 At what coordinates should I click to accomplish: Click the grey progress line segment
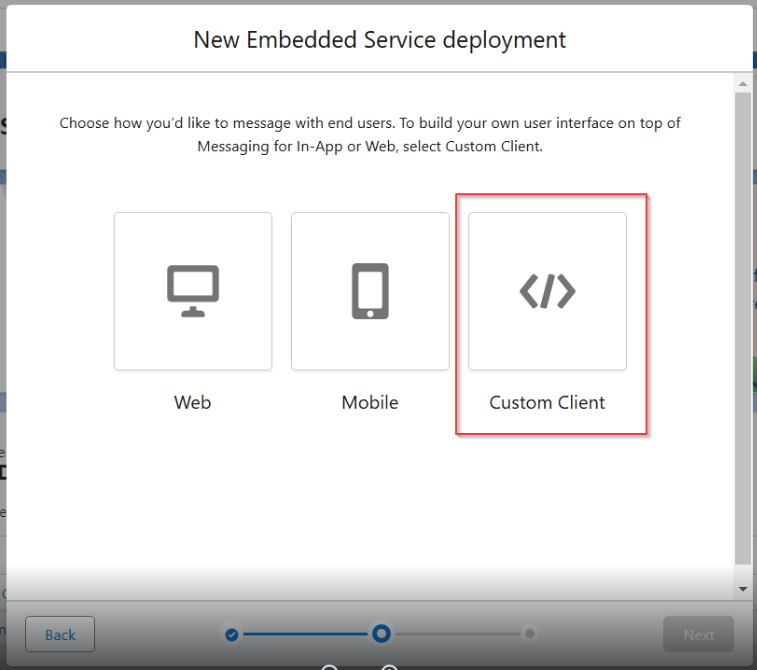click(456, 634)
